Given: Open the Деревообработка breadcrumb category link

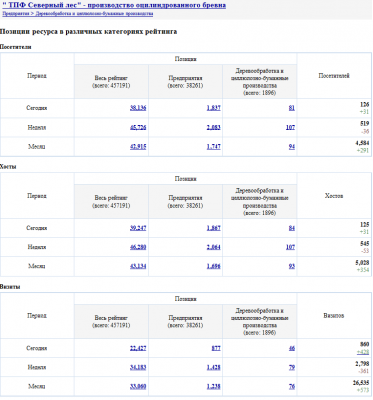Looking at the screenshot, I should coord(94,14).
